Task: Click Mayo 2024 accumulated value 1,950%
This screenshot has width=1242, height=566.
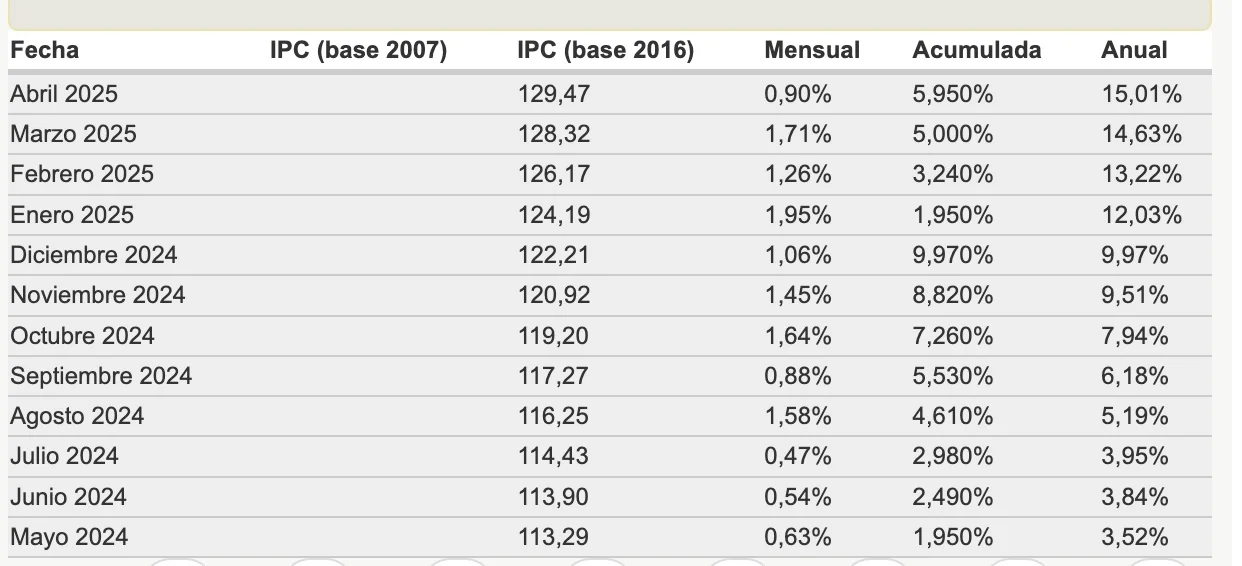Action: click(953, 537)
